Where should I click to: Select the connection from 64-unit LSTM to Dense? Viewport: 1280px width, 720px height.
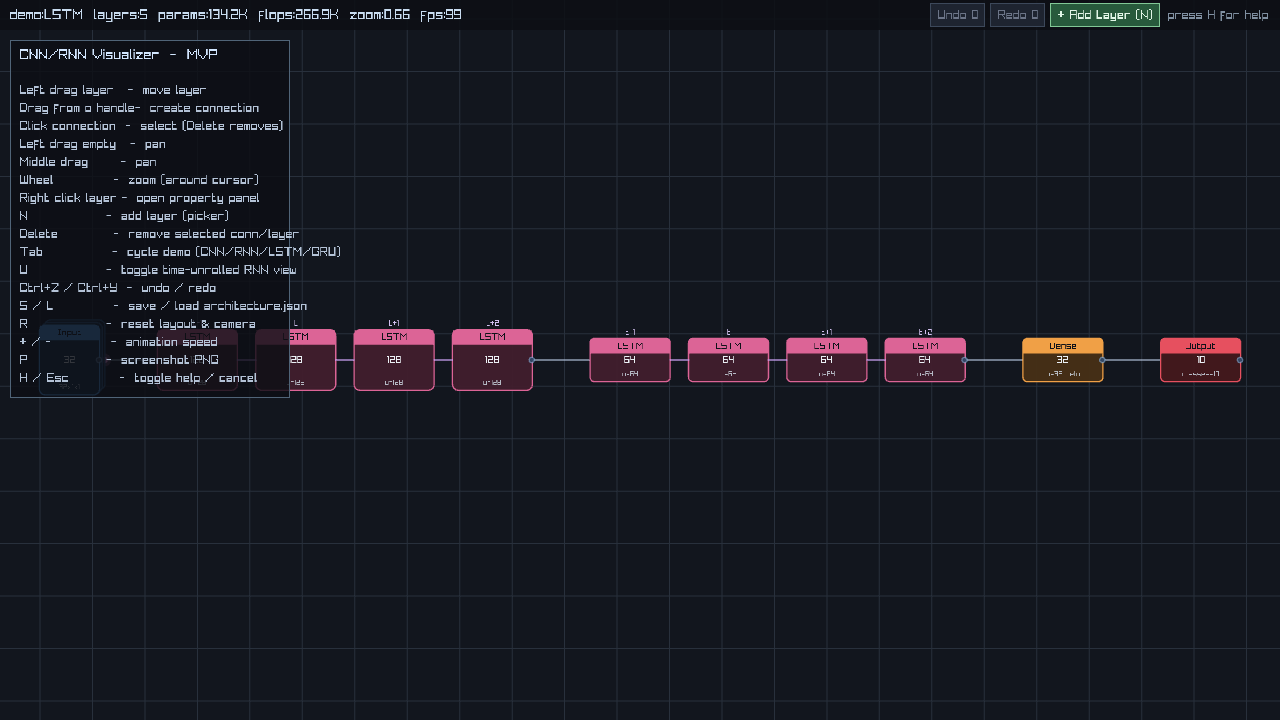(x=994, y=360)
